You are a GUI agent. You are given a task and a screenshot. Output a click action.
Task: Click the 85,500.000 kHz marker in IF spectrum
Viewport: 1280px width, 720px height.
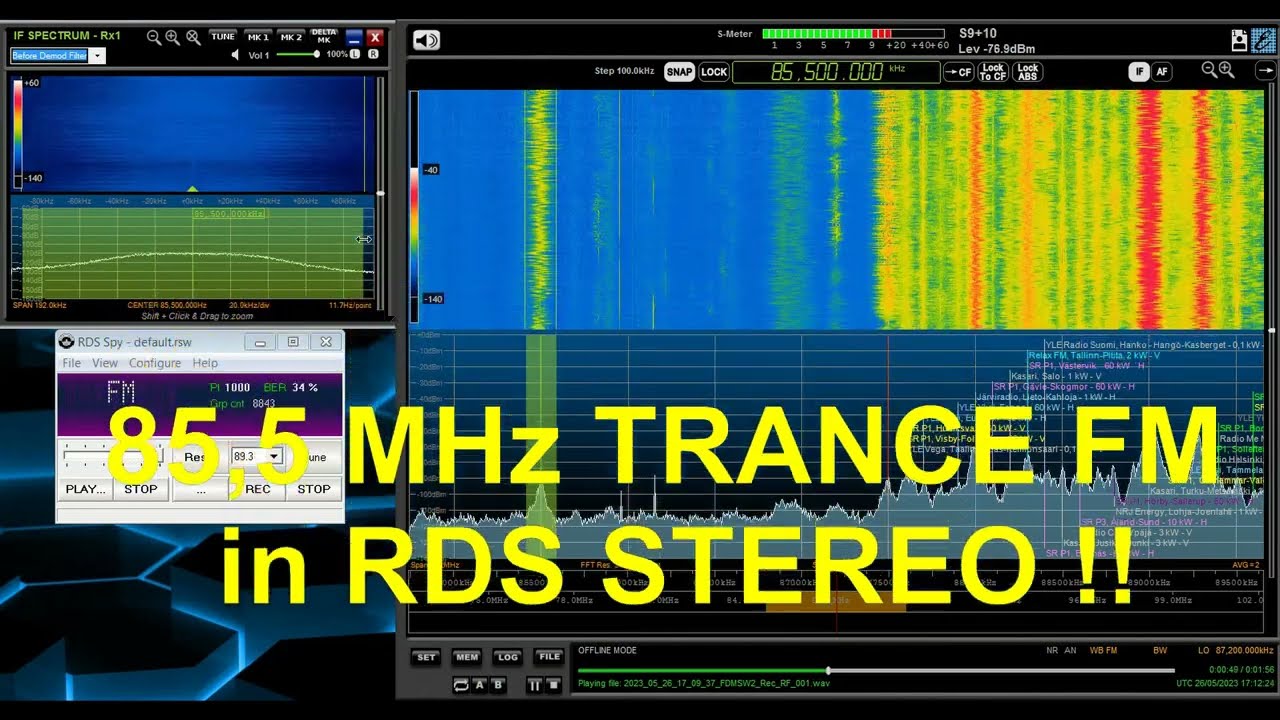(x=229, y=214)
